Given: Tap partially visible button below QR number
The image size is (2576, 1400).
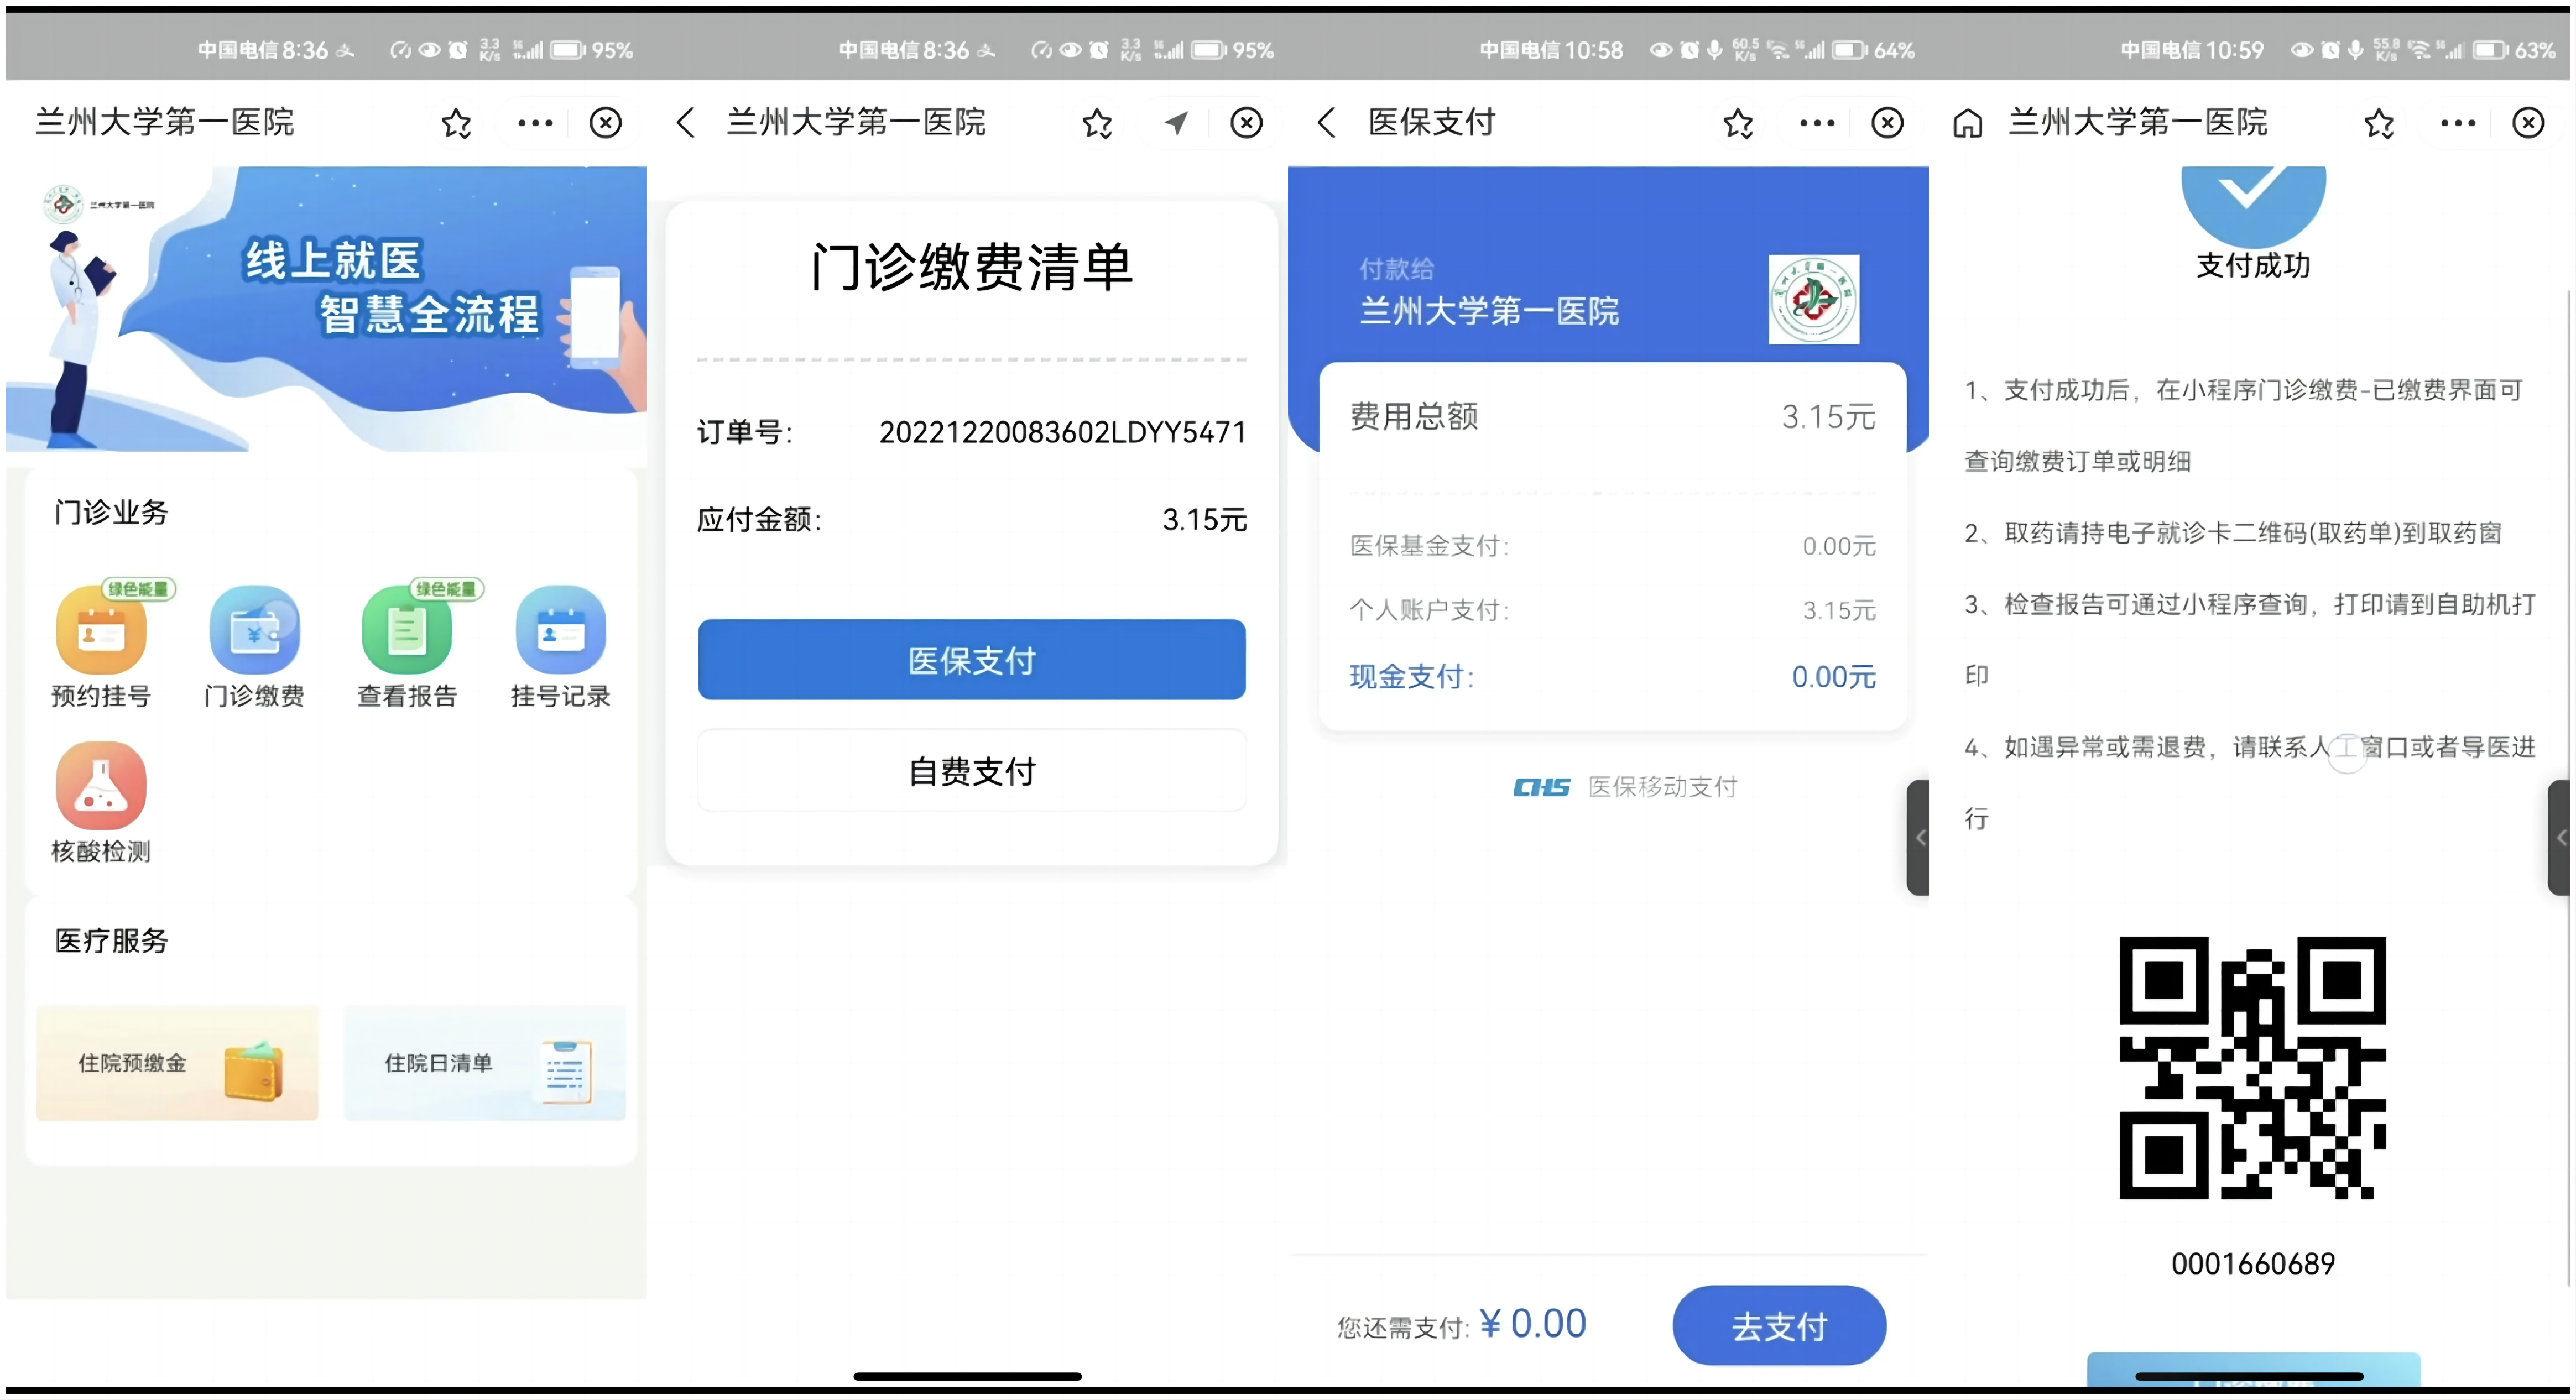Looking at the screenshot, I should pos(2253,1369).
